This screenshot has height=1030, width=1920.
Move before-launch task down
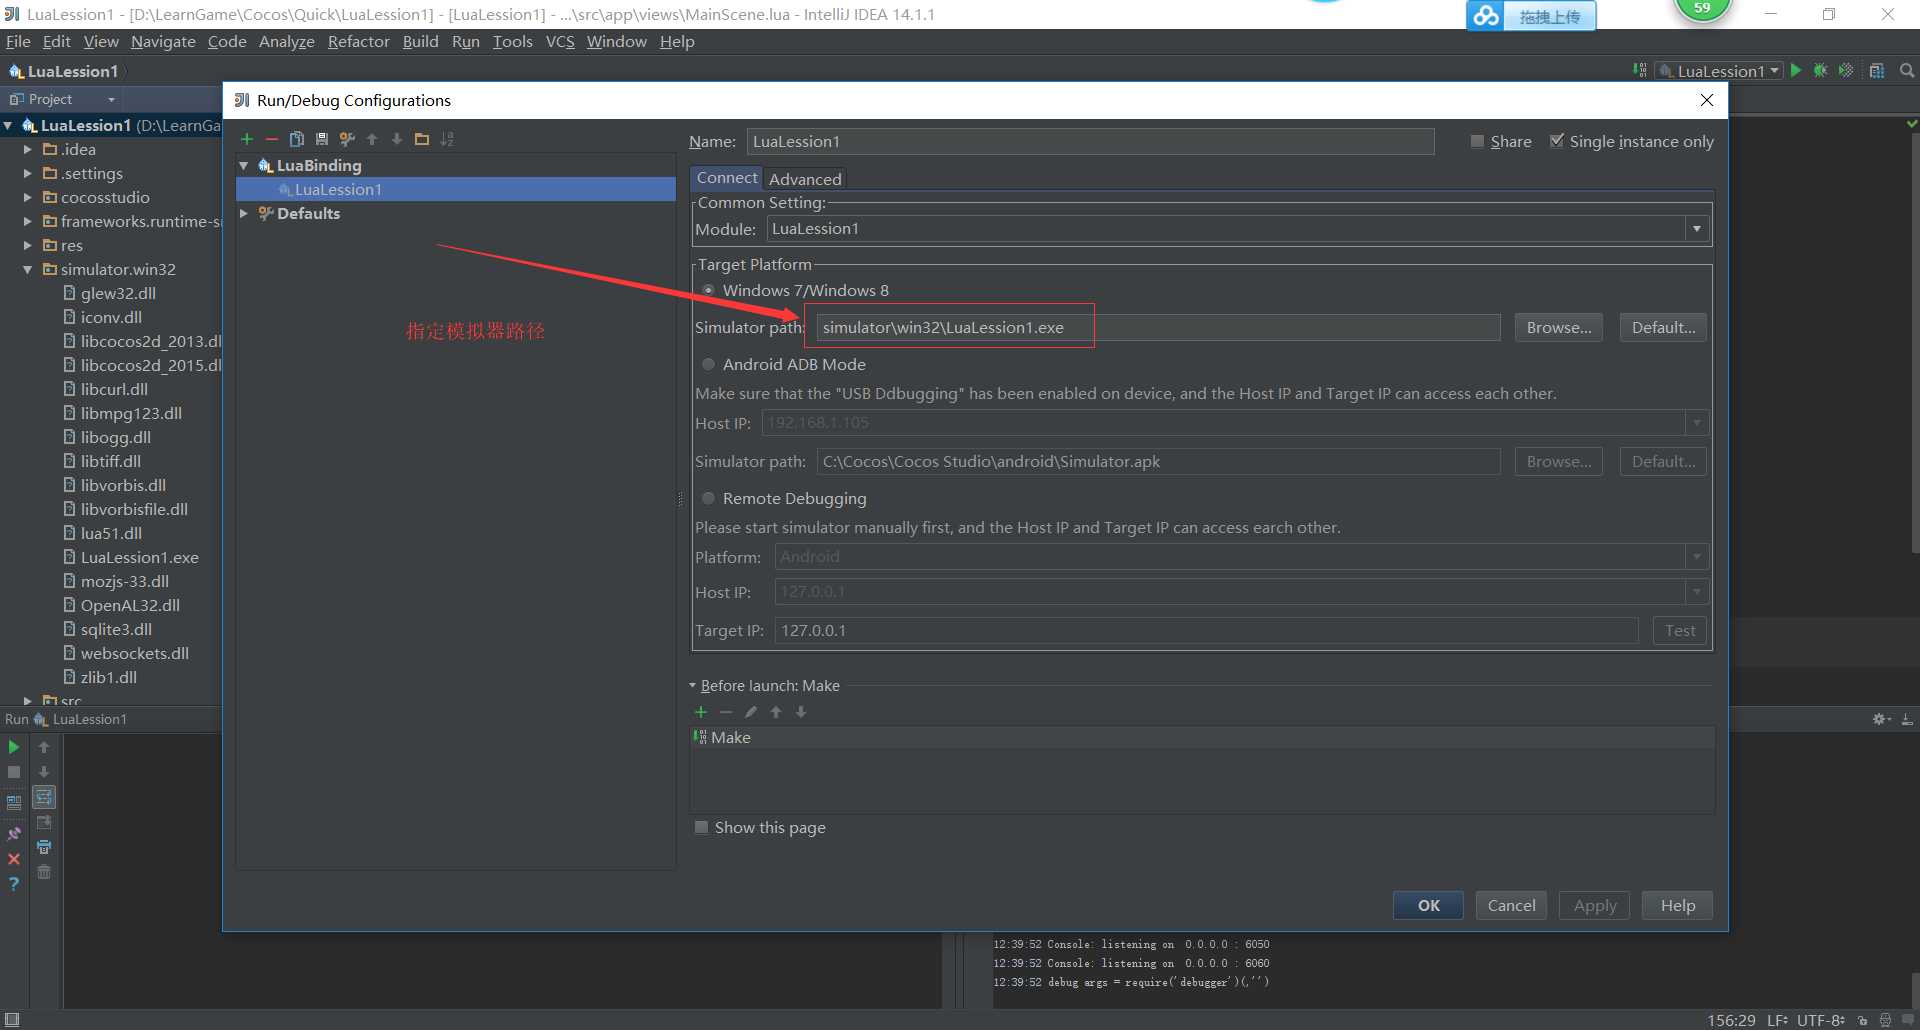pos(801,712)
